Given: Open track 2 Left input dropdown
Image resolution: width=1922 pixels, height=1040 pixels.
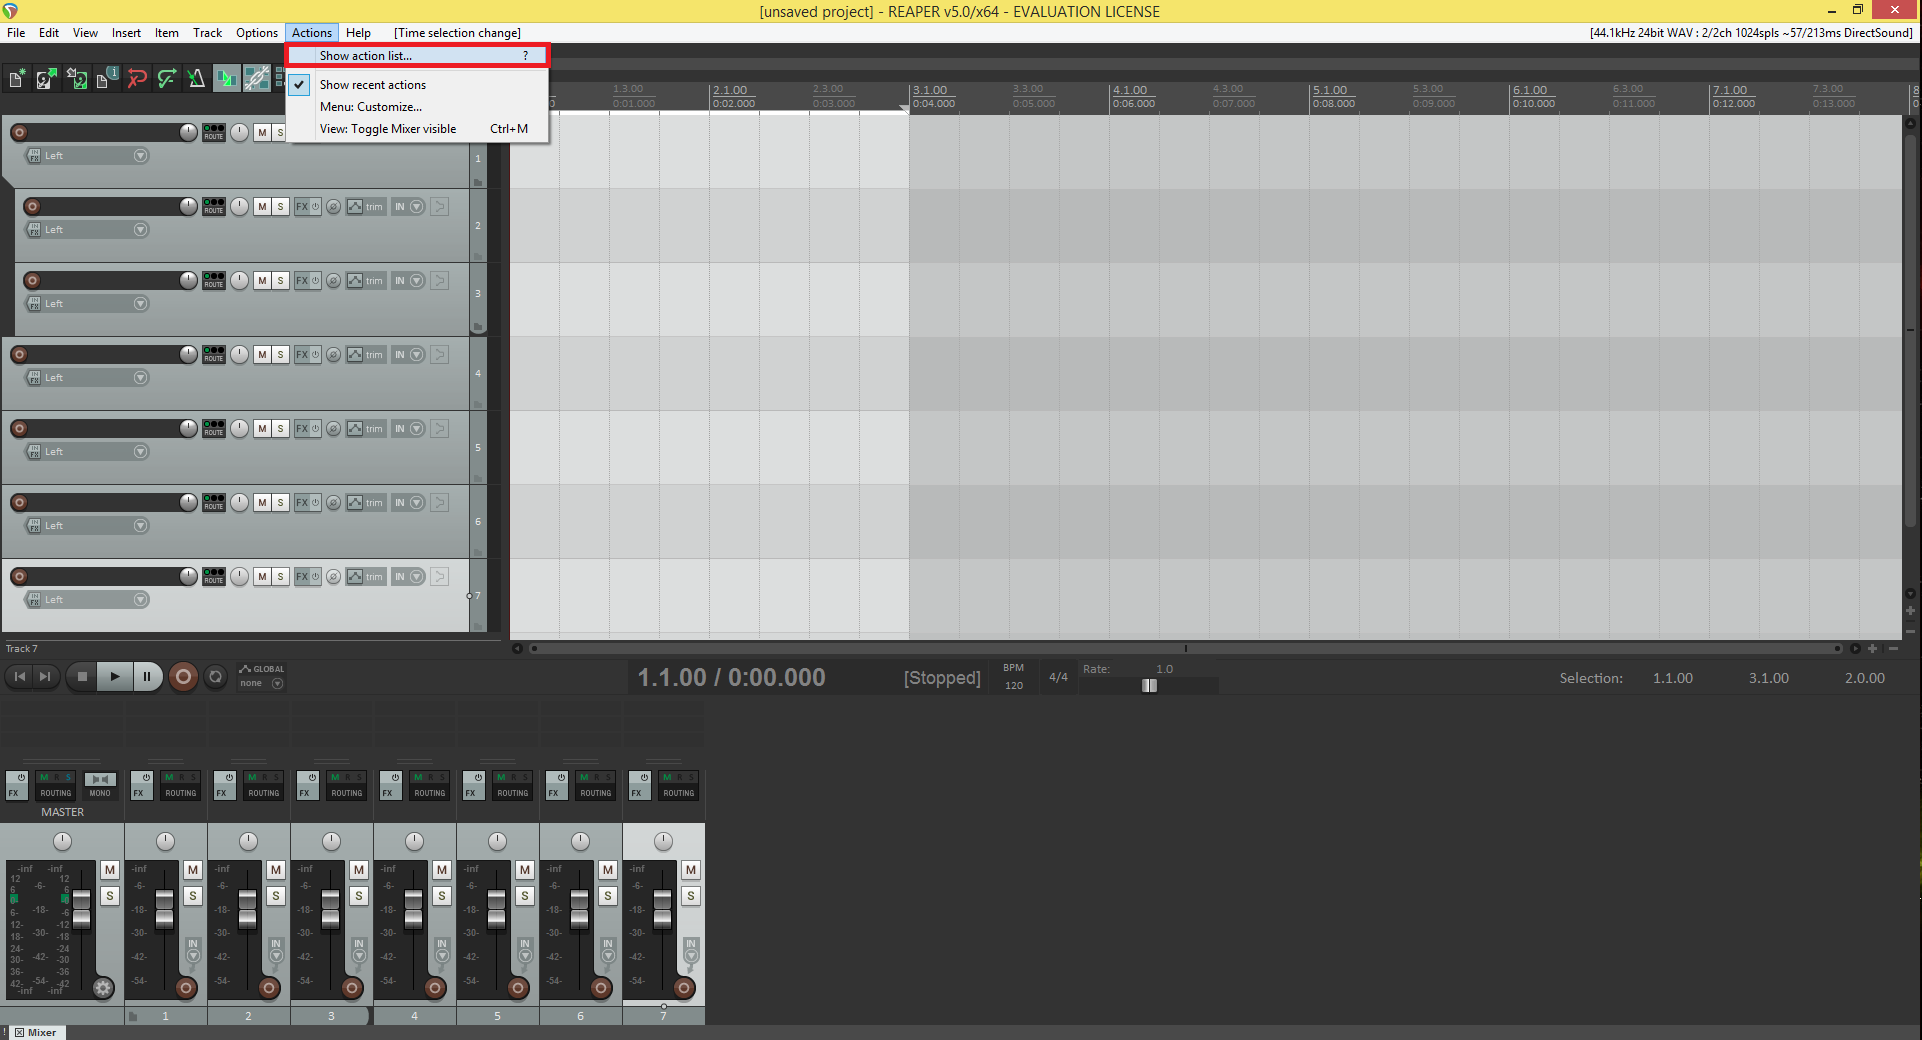Looking at the screenshot, I should coord(140,230).
